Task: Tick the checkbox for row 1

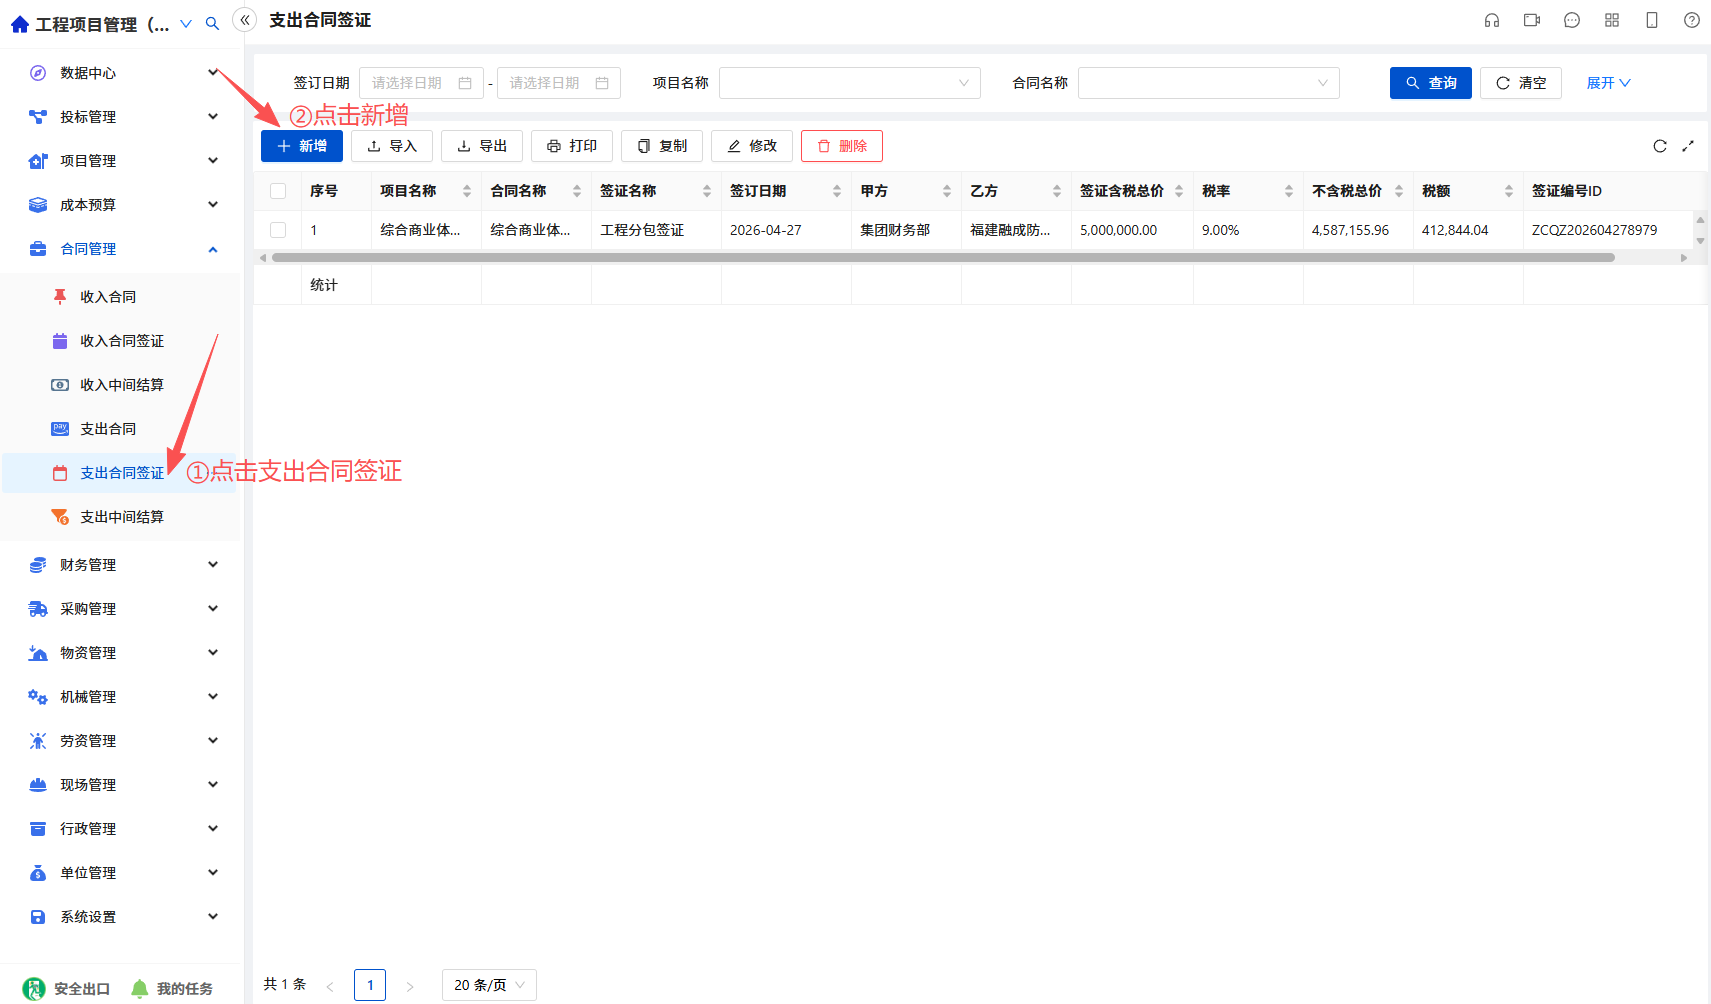Action: pos(278,230)
